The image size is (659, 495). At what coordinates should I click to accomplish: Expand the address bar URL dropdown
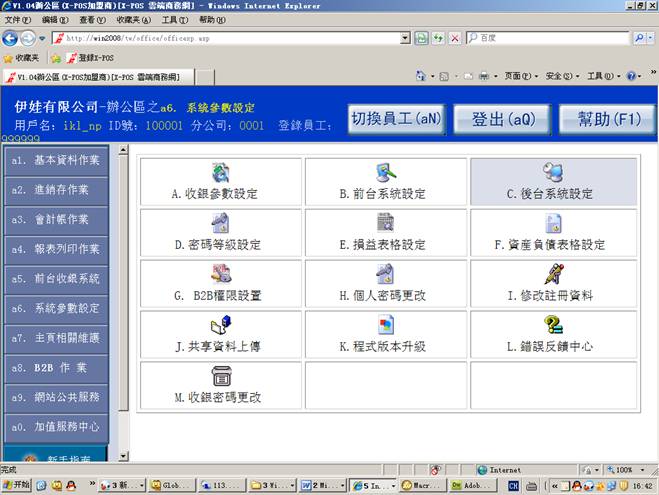[406, 38]
